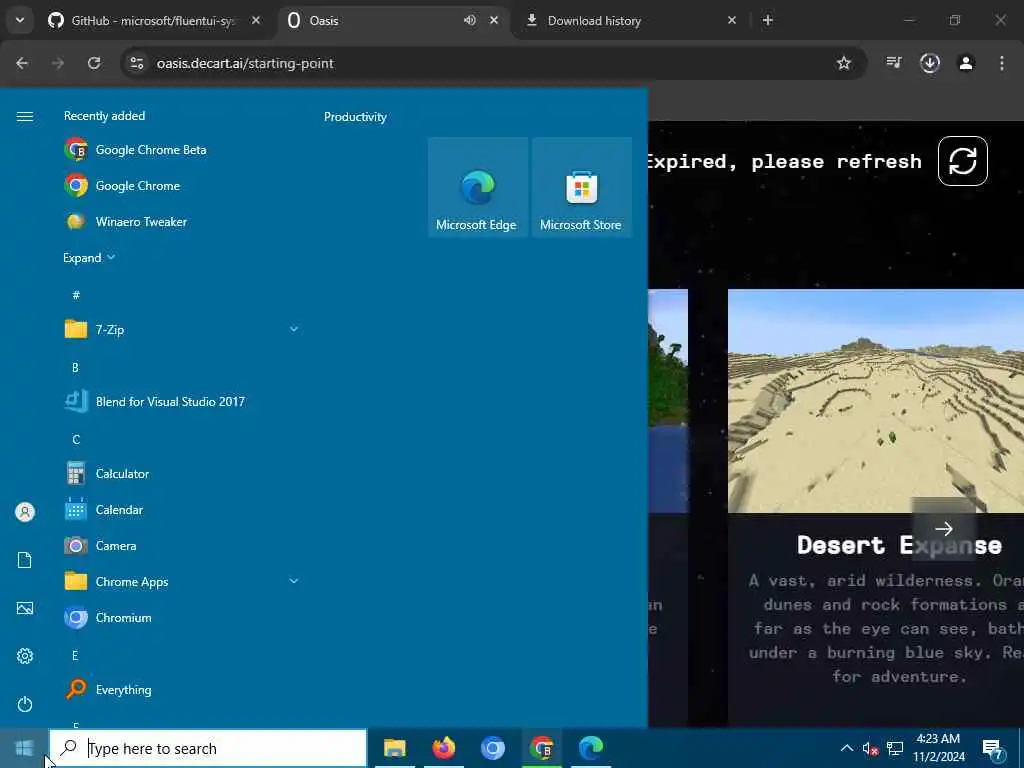The height and width of the screenshot is (768, 1024).
Task: Open the clock showing 4:23 AM
Action: (938, 748)
